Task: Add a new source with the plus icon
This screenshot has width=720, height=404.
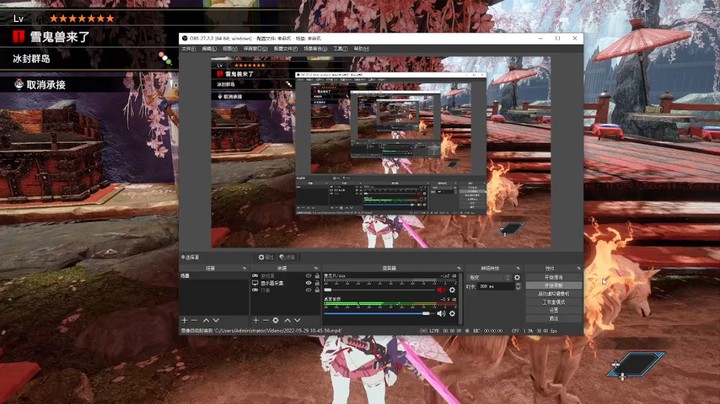Action: 256,320
